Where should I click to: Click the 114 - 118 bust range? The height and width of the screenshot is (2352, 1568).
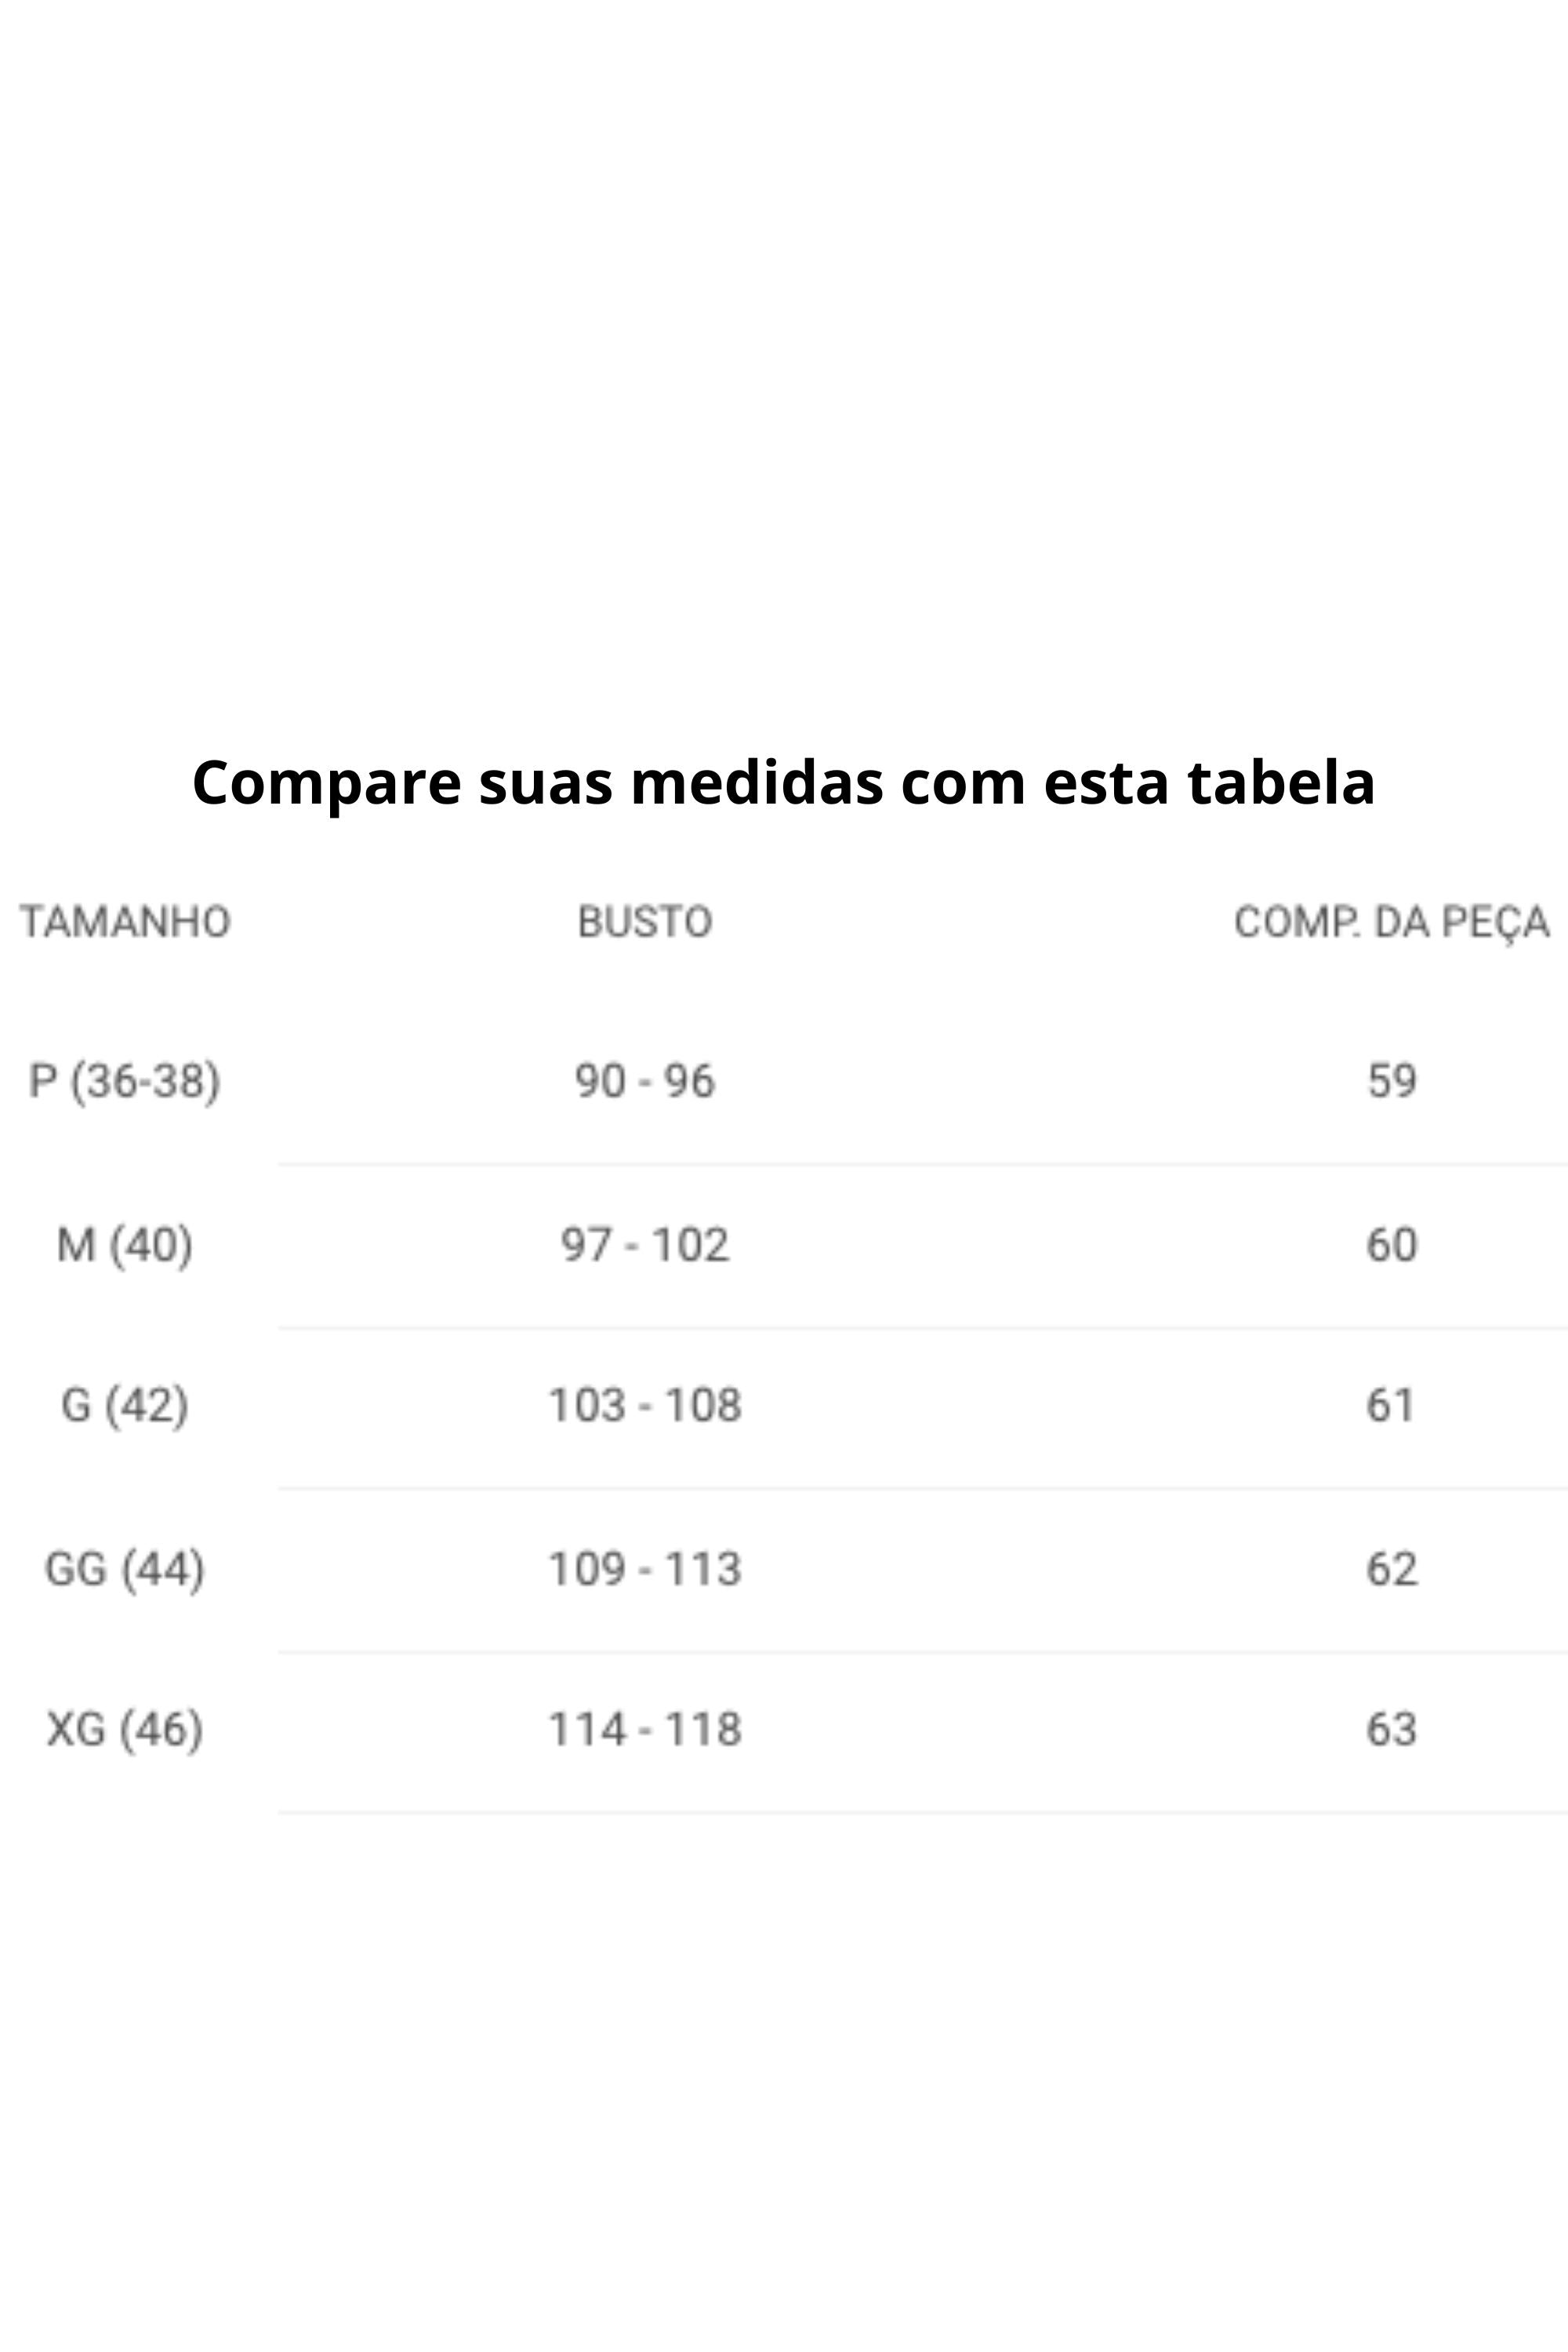[645, 1729]
